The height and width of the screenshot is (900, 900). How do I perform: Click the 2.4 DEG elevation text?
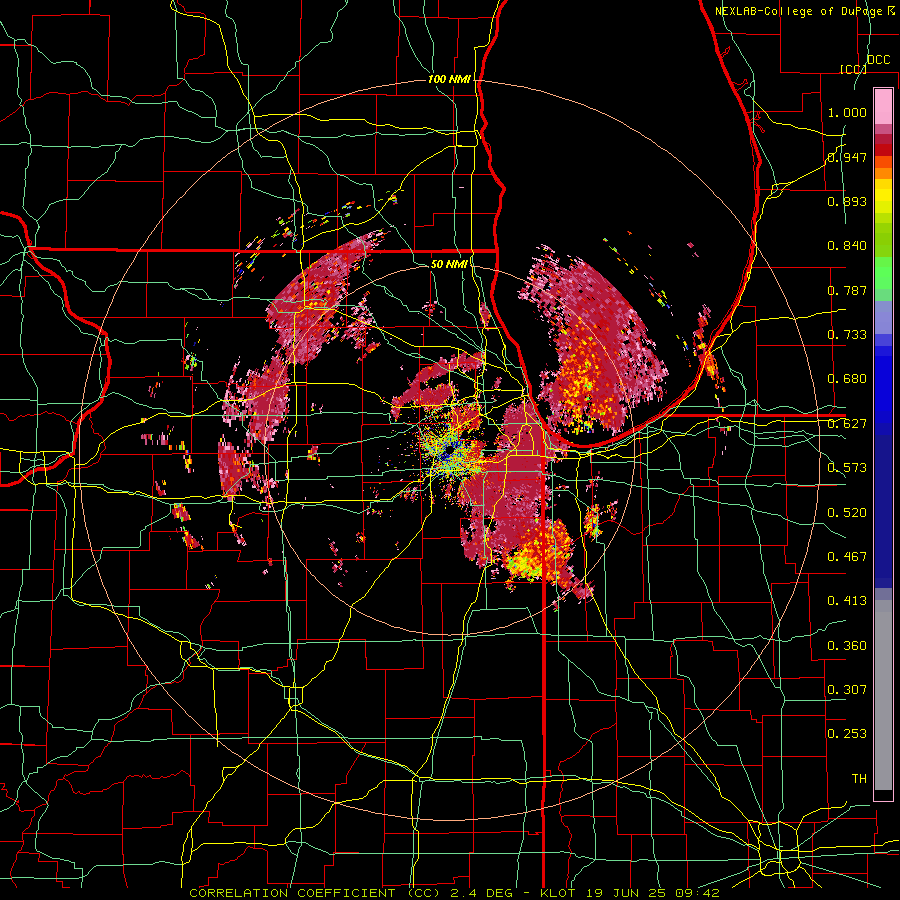[480, 893]
